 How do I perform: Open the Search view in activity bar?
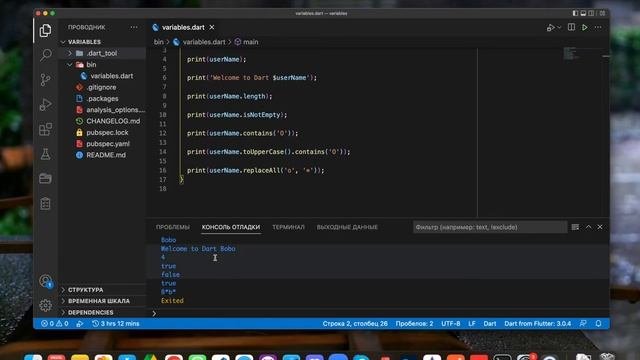coord(45,55)
